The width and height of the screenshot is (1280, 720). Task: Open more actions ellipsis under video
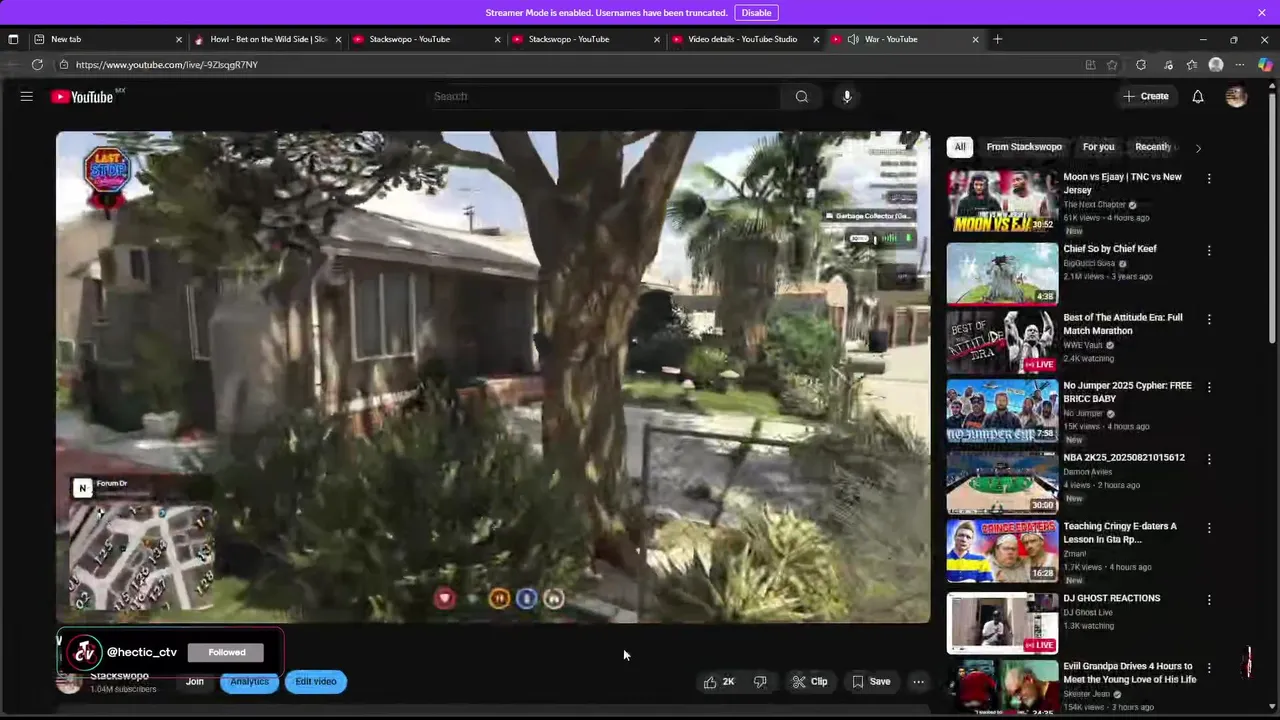pos(918,682)
